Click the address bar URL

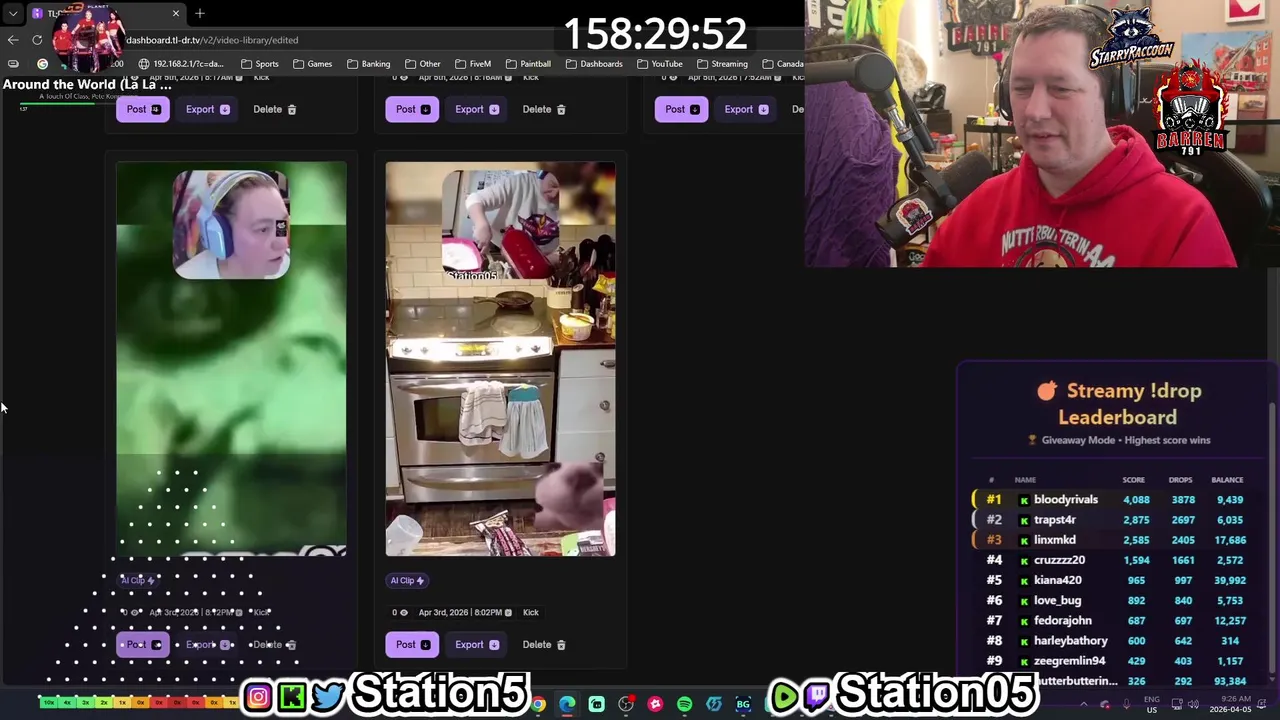(x=212, y=40)
